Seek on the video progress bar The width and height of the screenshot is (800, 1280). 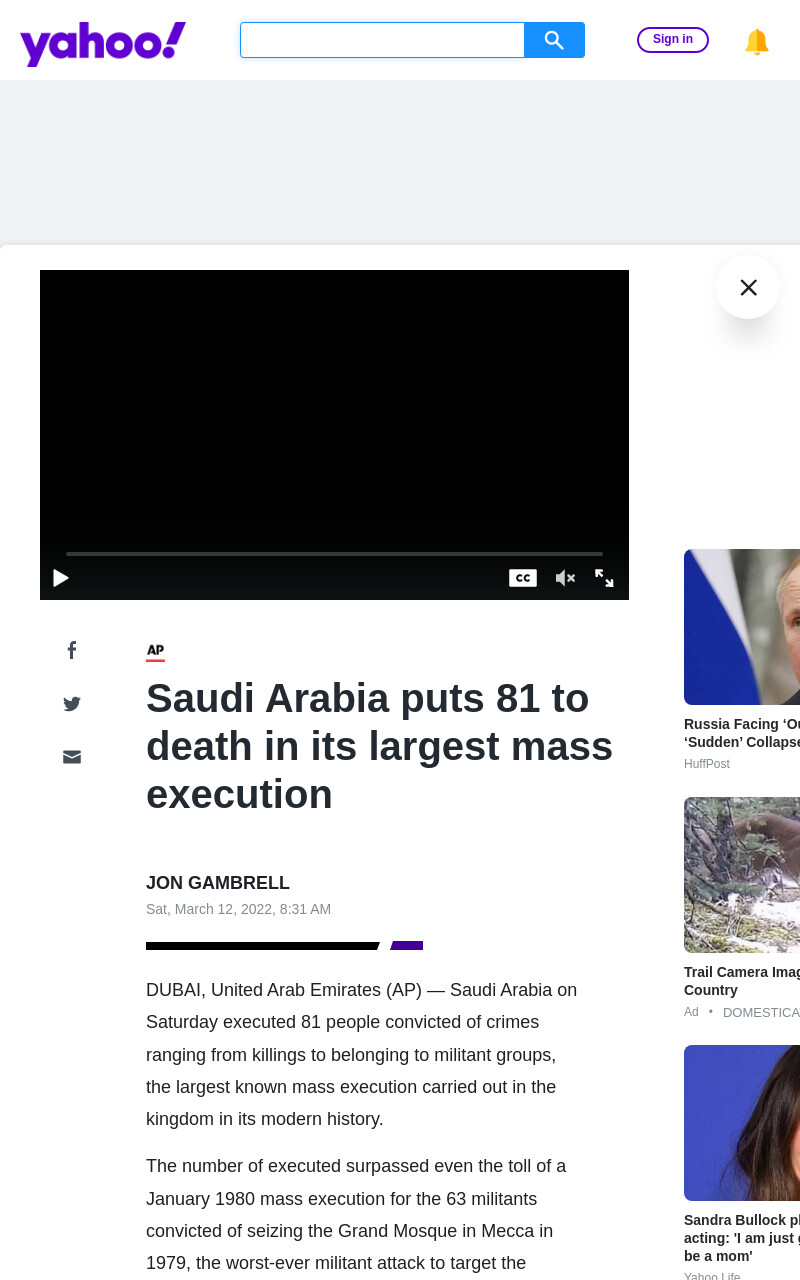(x=334, y=553)
